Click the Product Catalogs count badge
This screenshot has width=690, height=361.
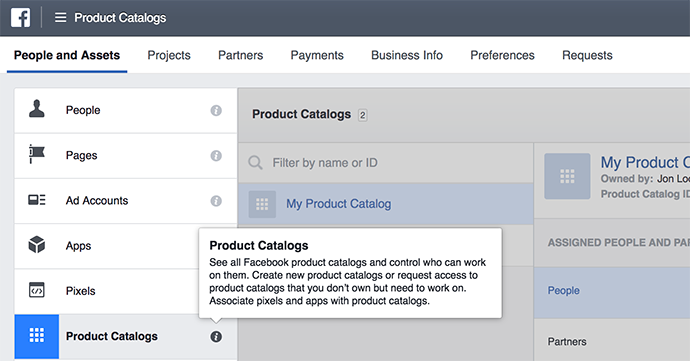pyautogui.click(x=363, y=115)
